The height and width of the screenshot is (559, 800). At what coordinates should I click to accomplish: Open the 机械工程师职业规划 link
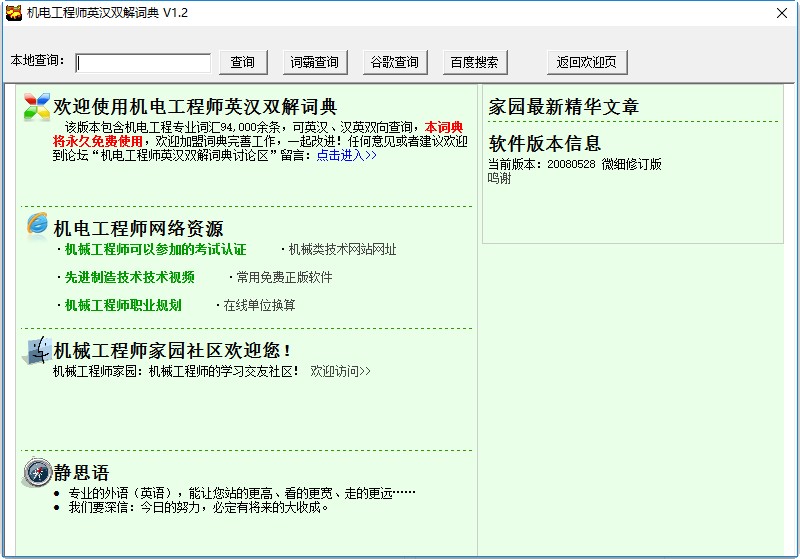click(123, 306)
